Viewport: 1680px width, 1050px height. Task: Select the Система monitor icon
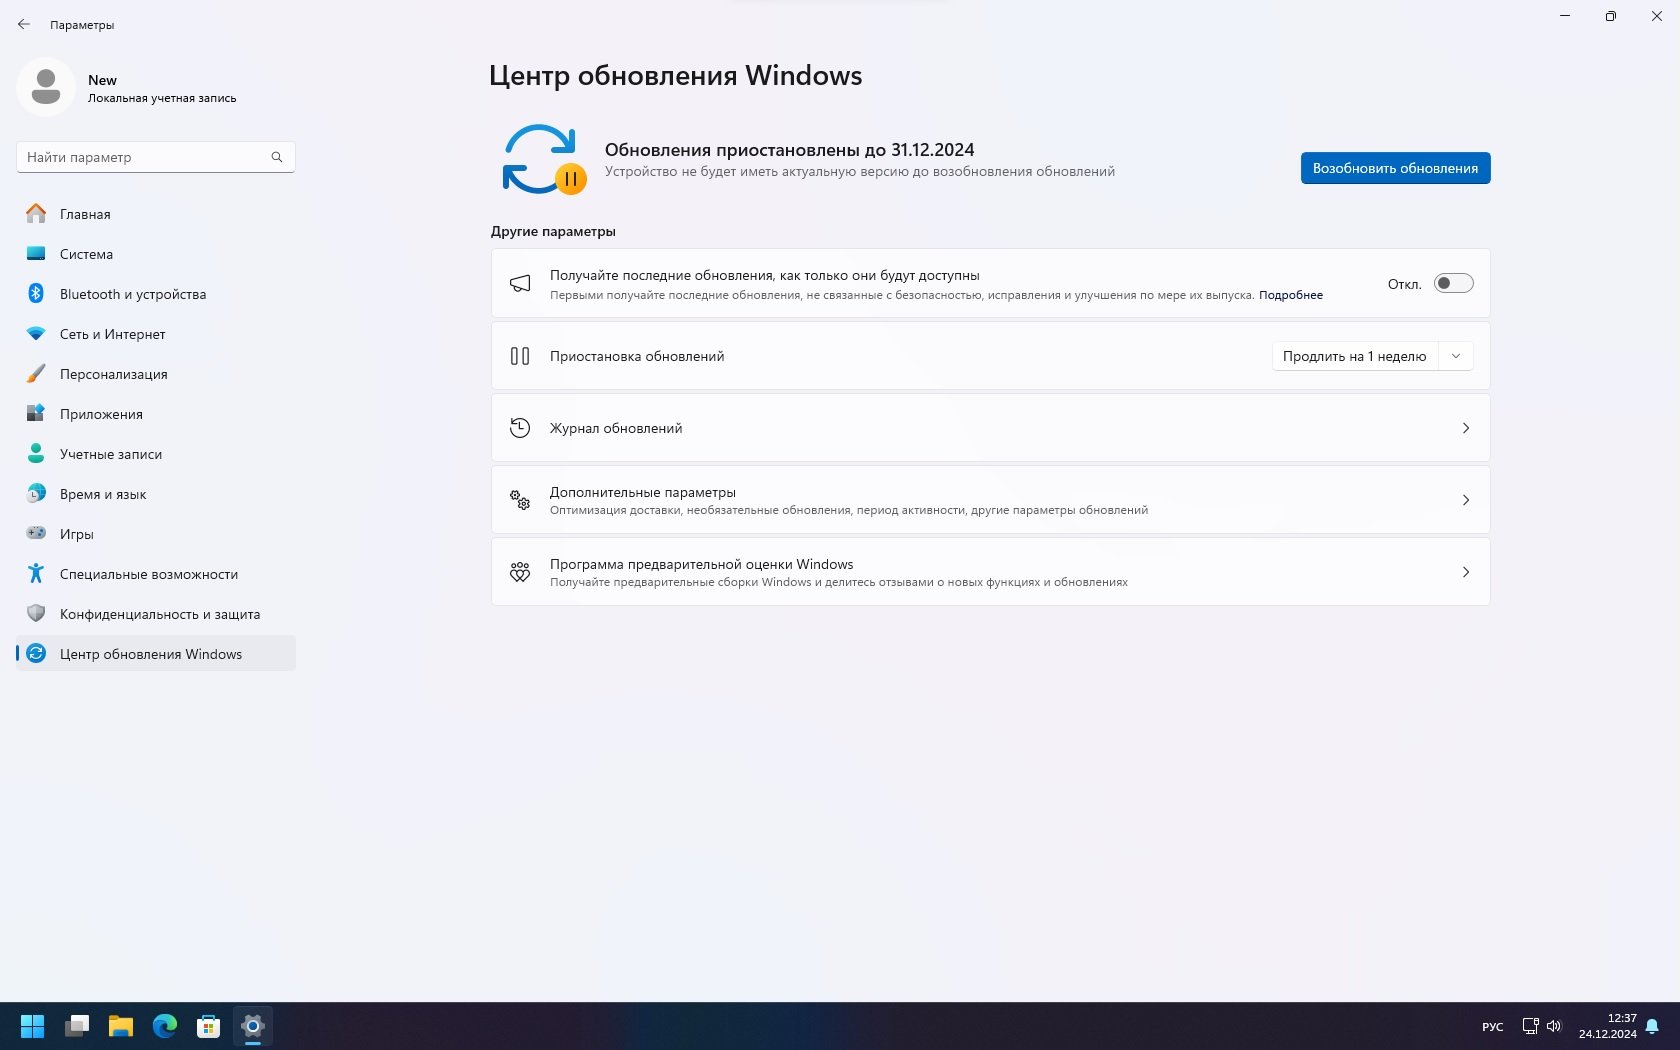[x=36, y=253]
